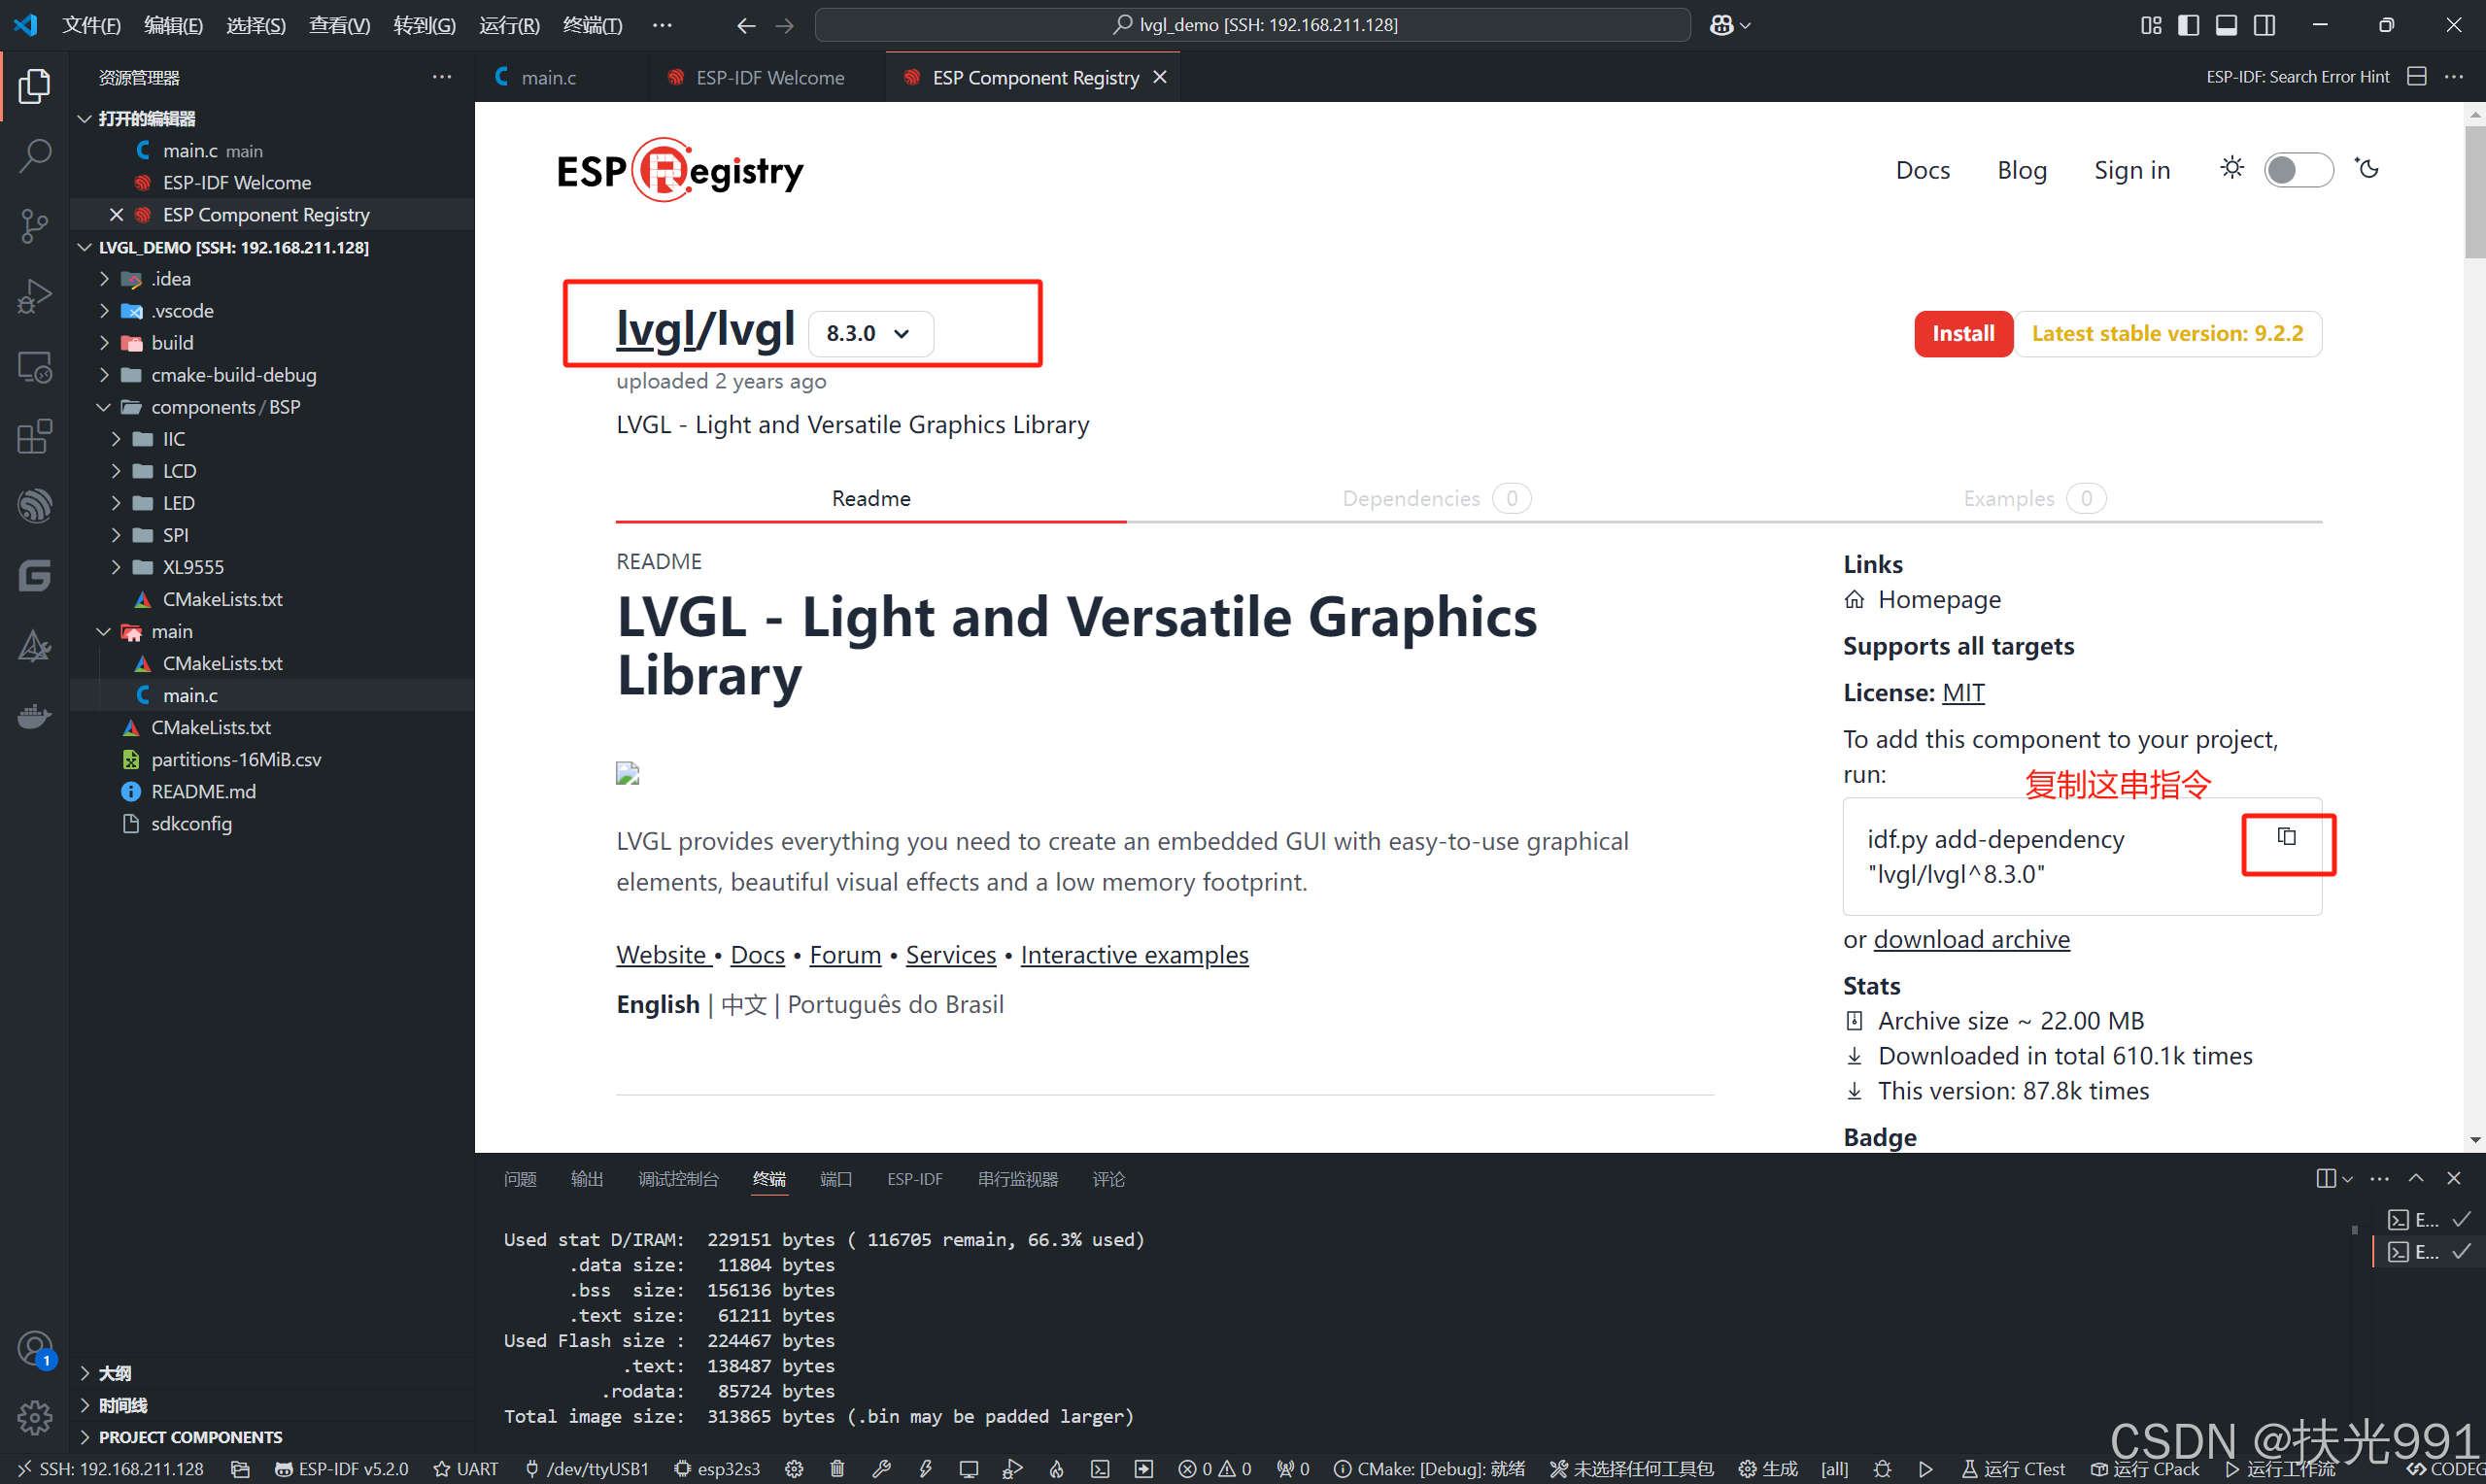2486x1484 pixels.
Task: Toggle the primary sidebar layout control
Action: [x=2188, y=25]
